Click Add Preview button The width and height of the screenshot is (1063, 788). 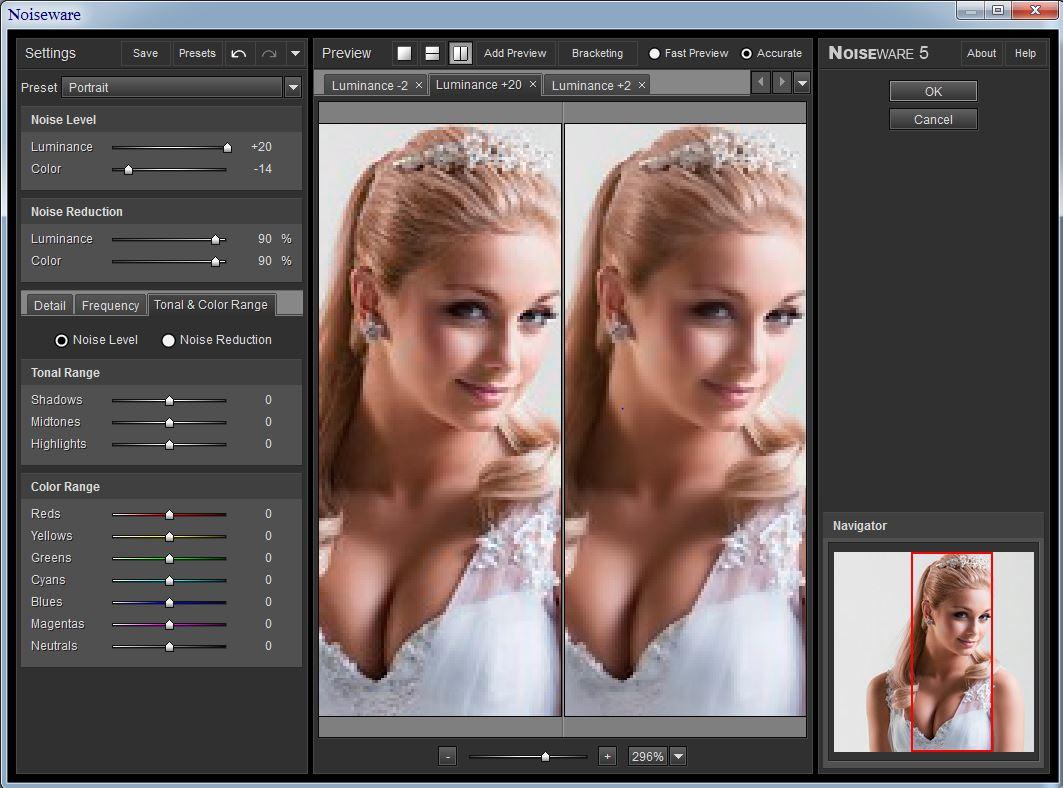(515, 54)
